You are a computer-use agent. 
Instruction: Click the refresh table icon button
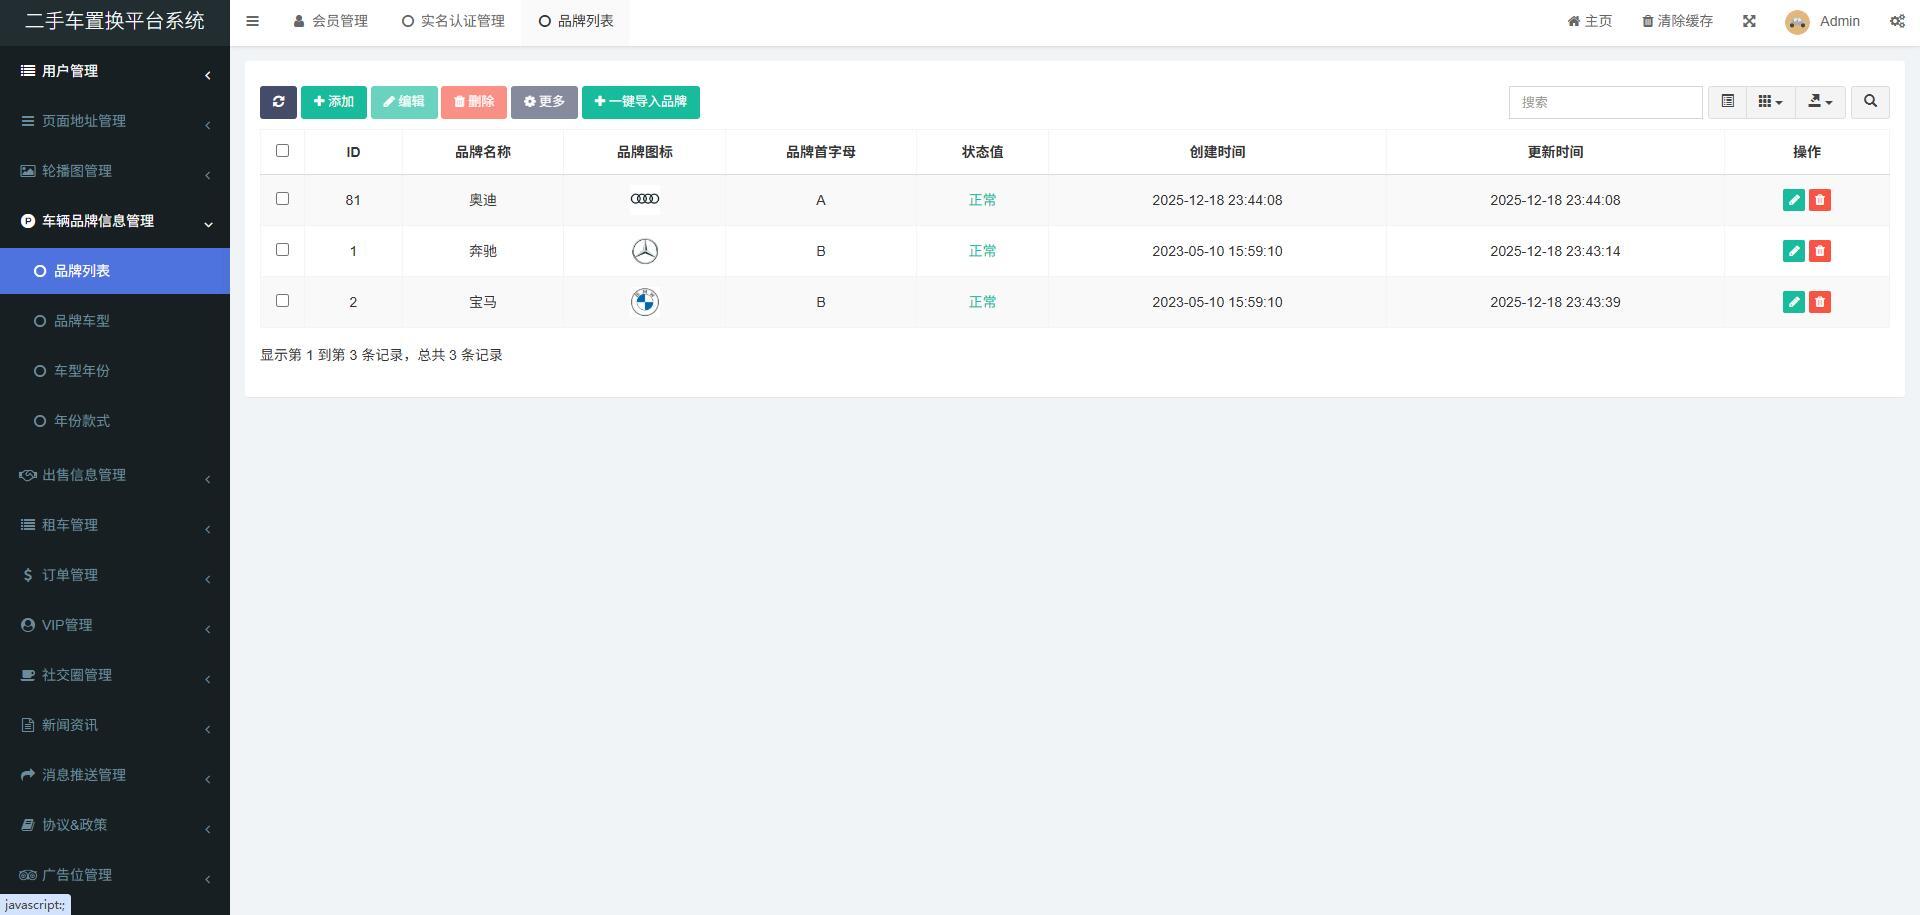point(278,102)
